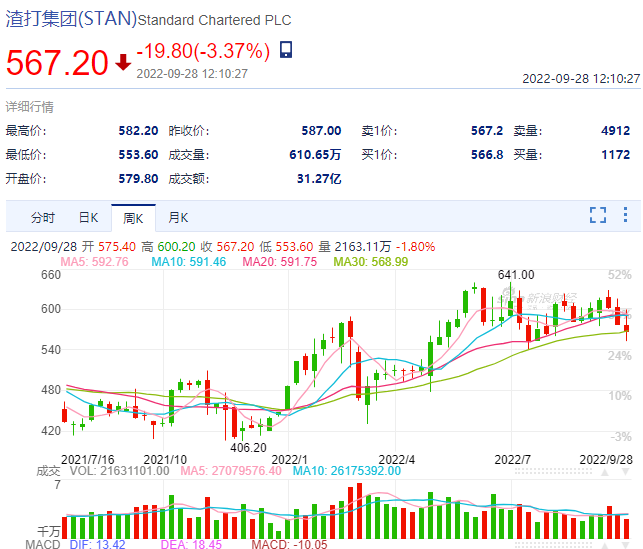Image resolution: width=643 pixels, height=549 pixels.
Task: Click the 641.00 high price marker
Action: pos(516,275)
